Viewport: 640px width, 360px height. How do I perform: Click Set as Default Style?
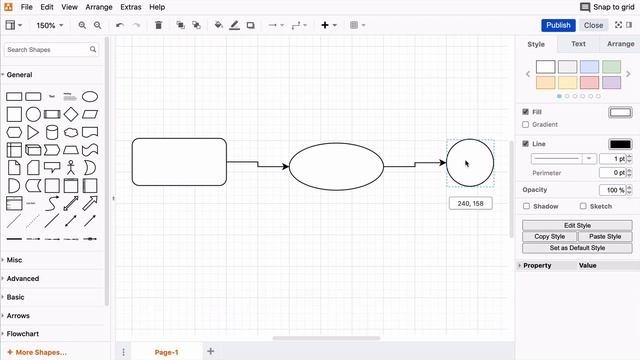coord(577,248)
